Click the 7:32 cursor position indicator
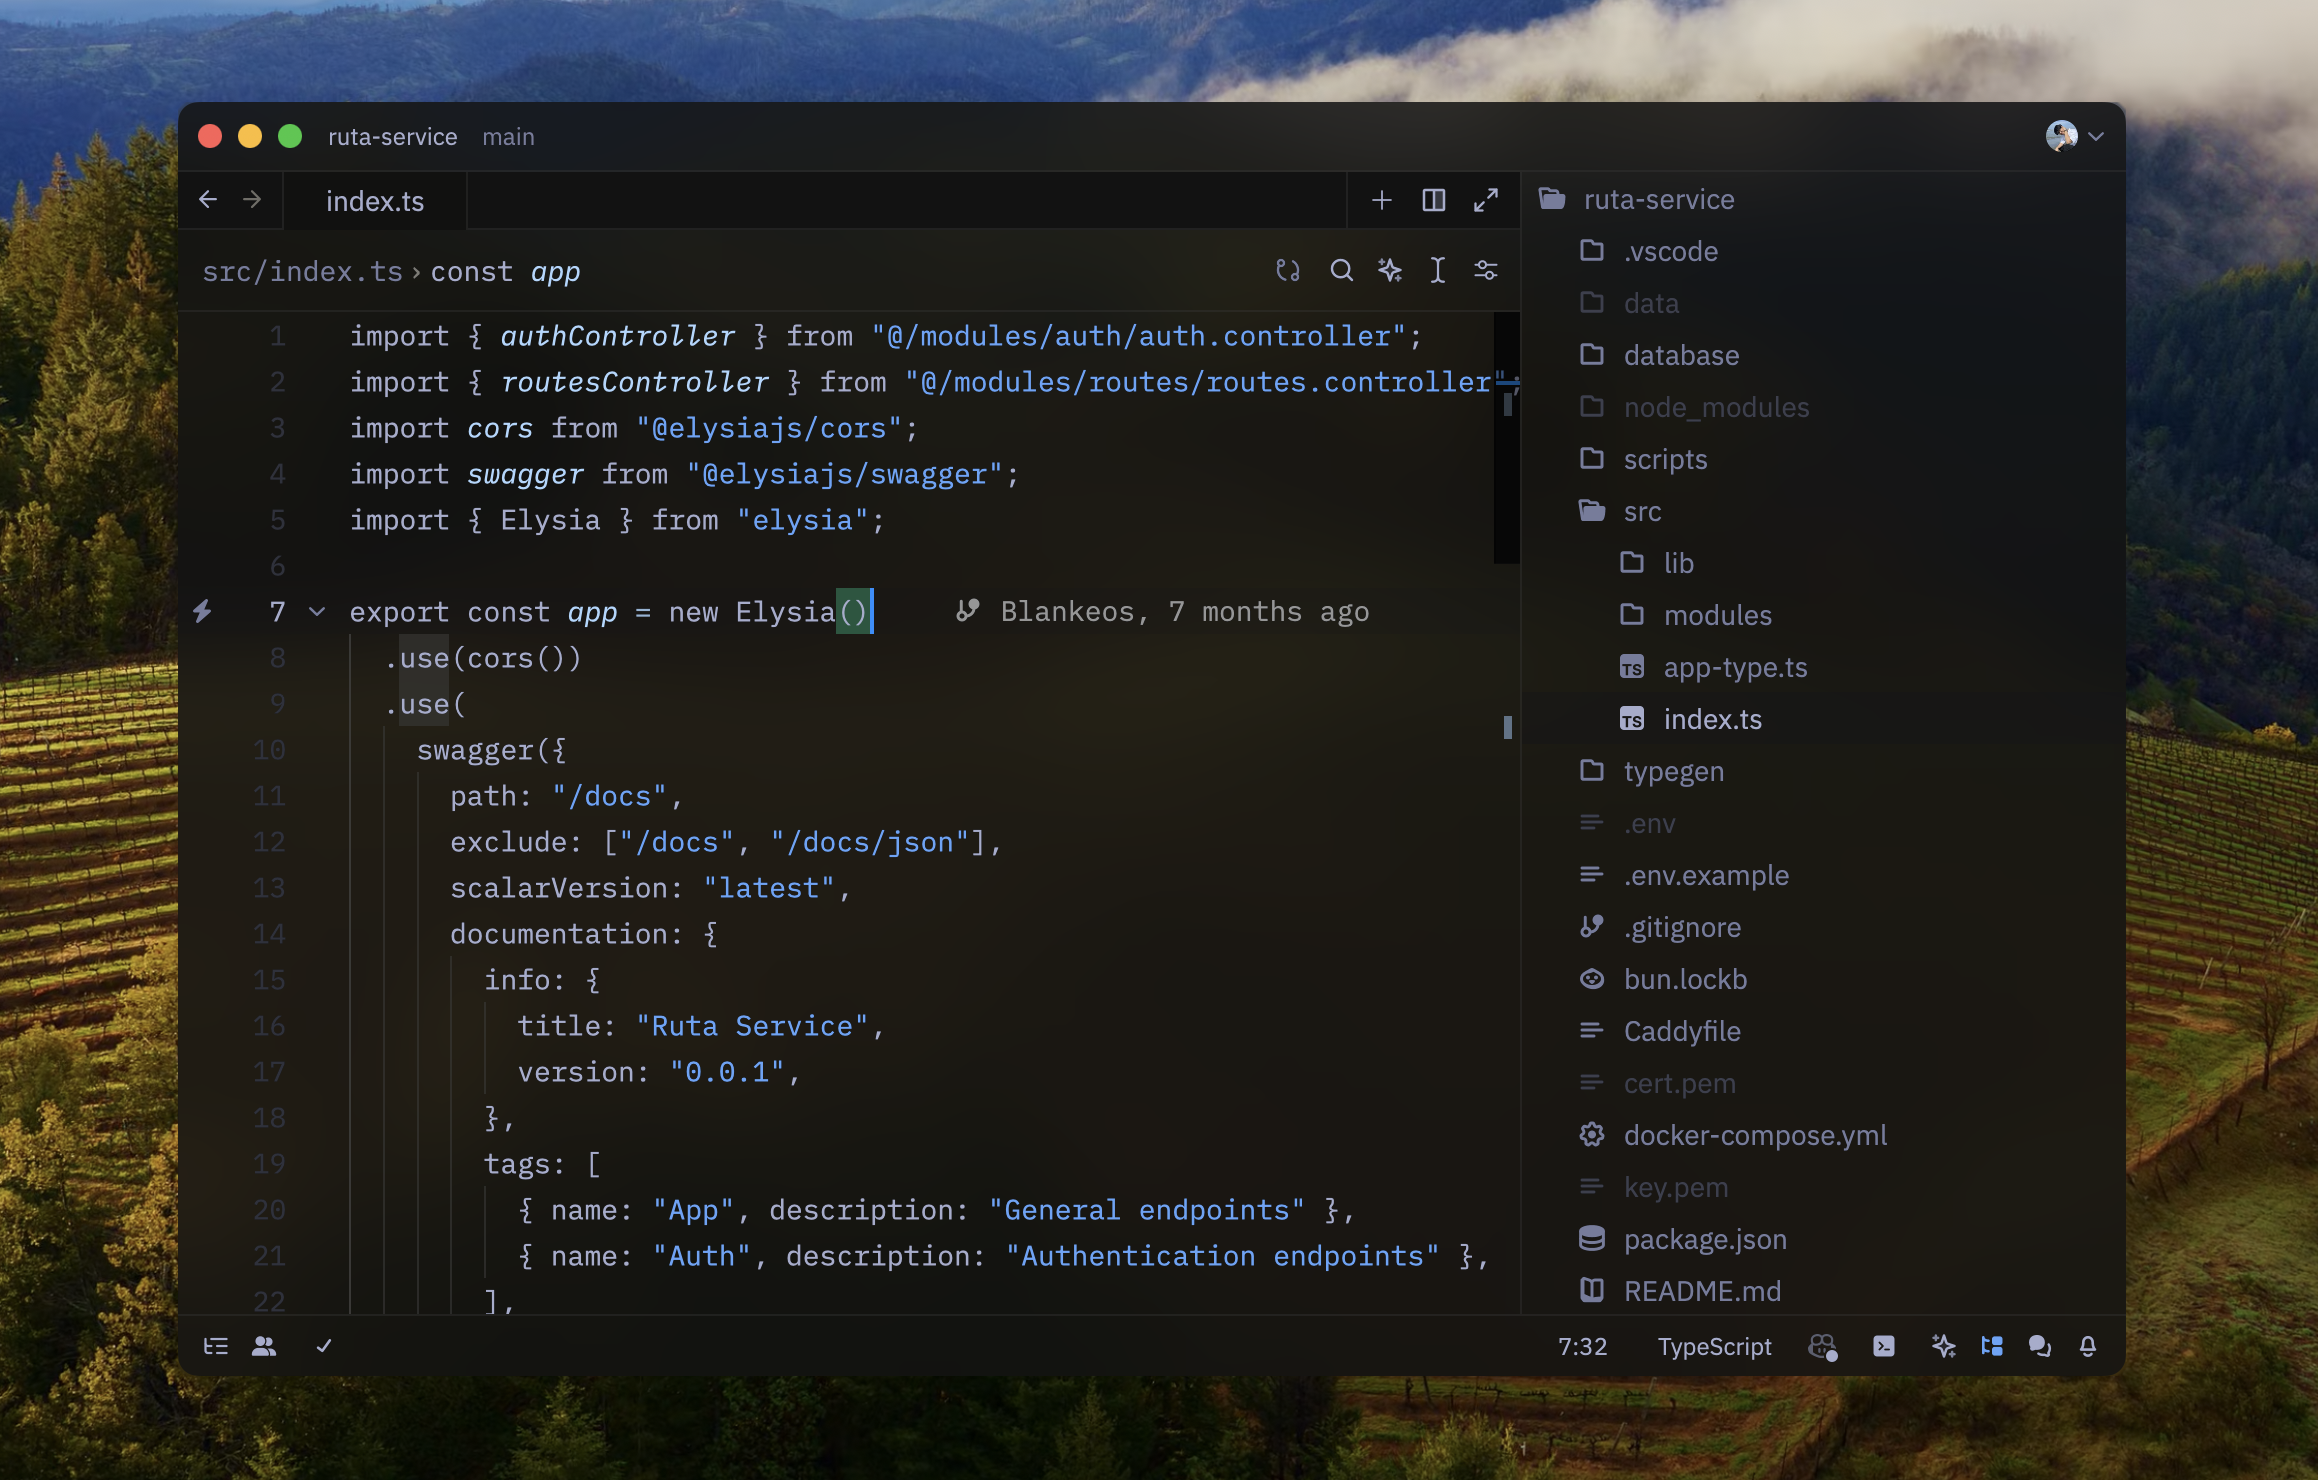The image size is (2318, 1480). (x=1582, y=1346)
